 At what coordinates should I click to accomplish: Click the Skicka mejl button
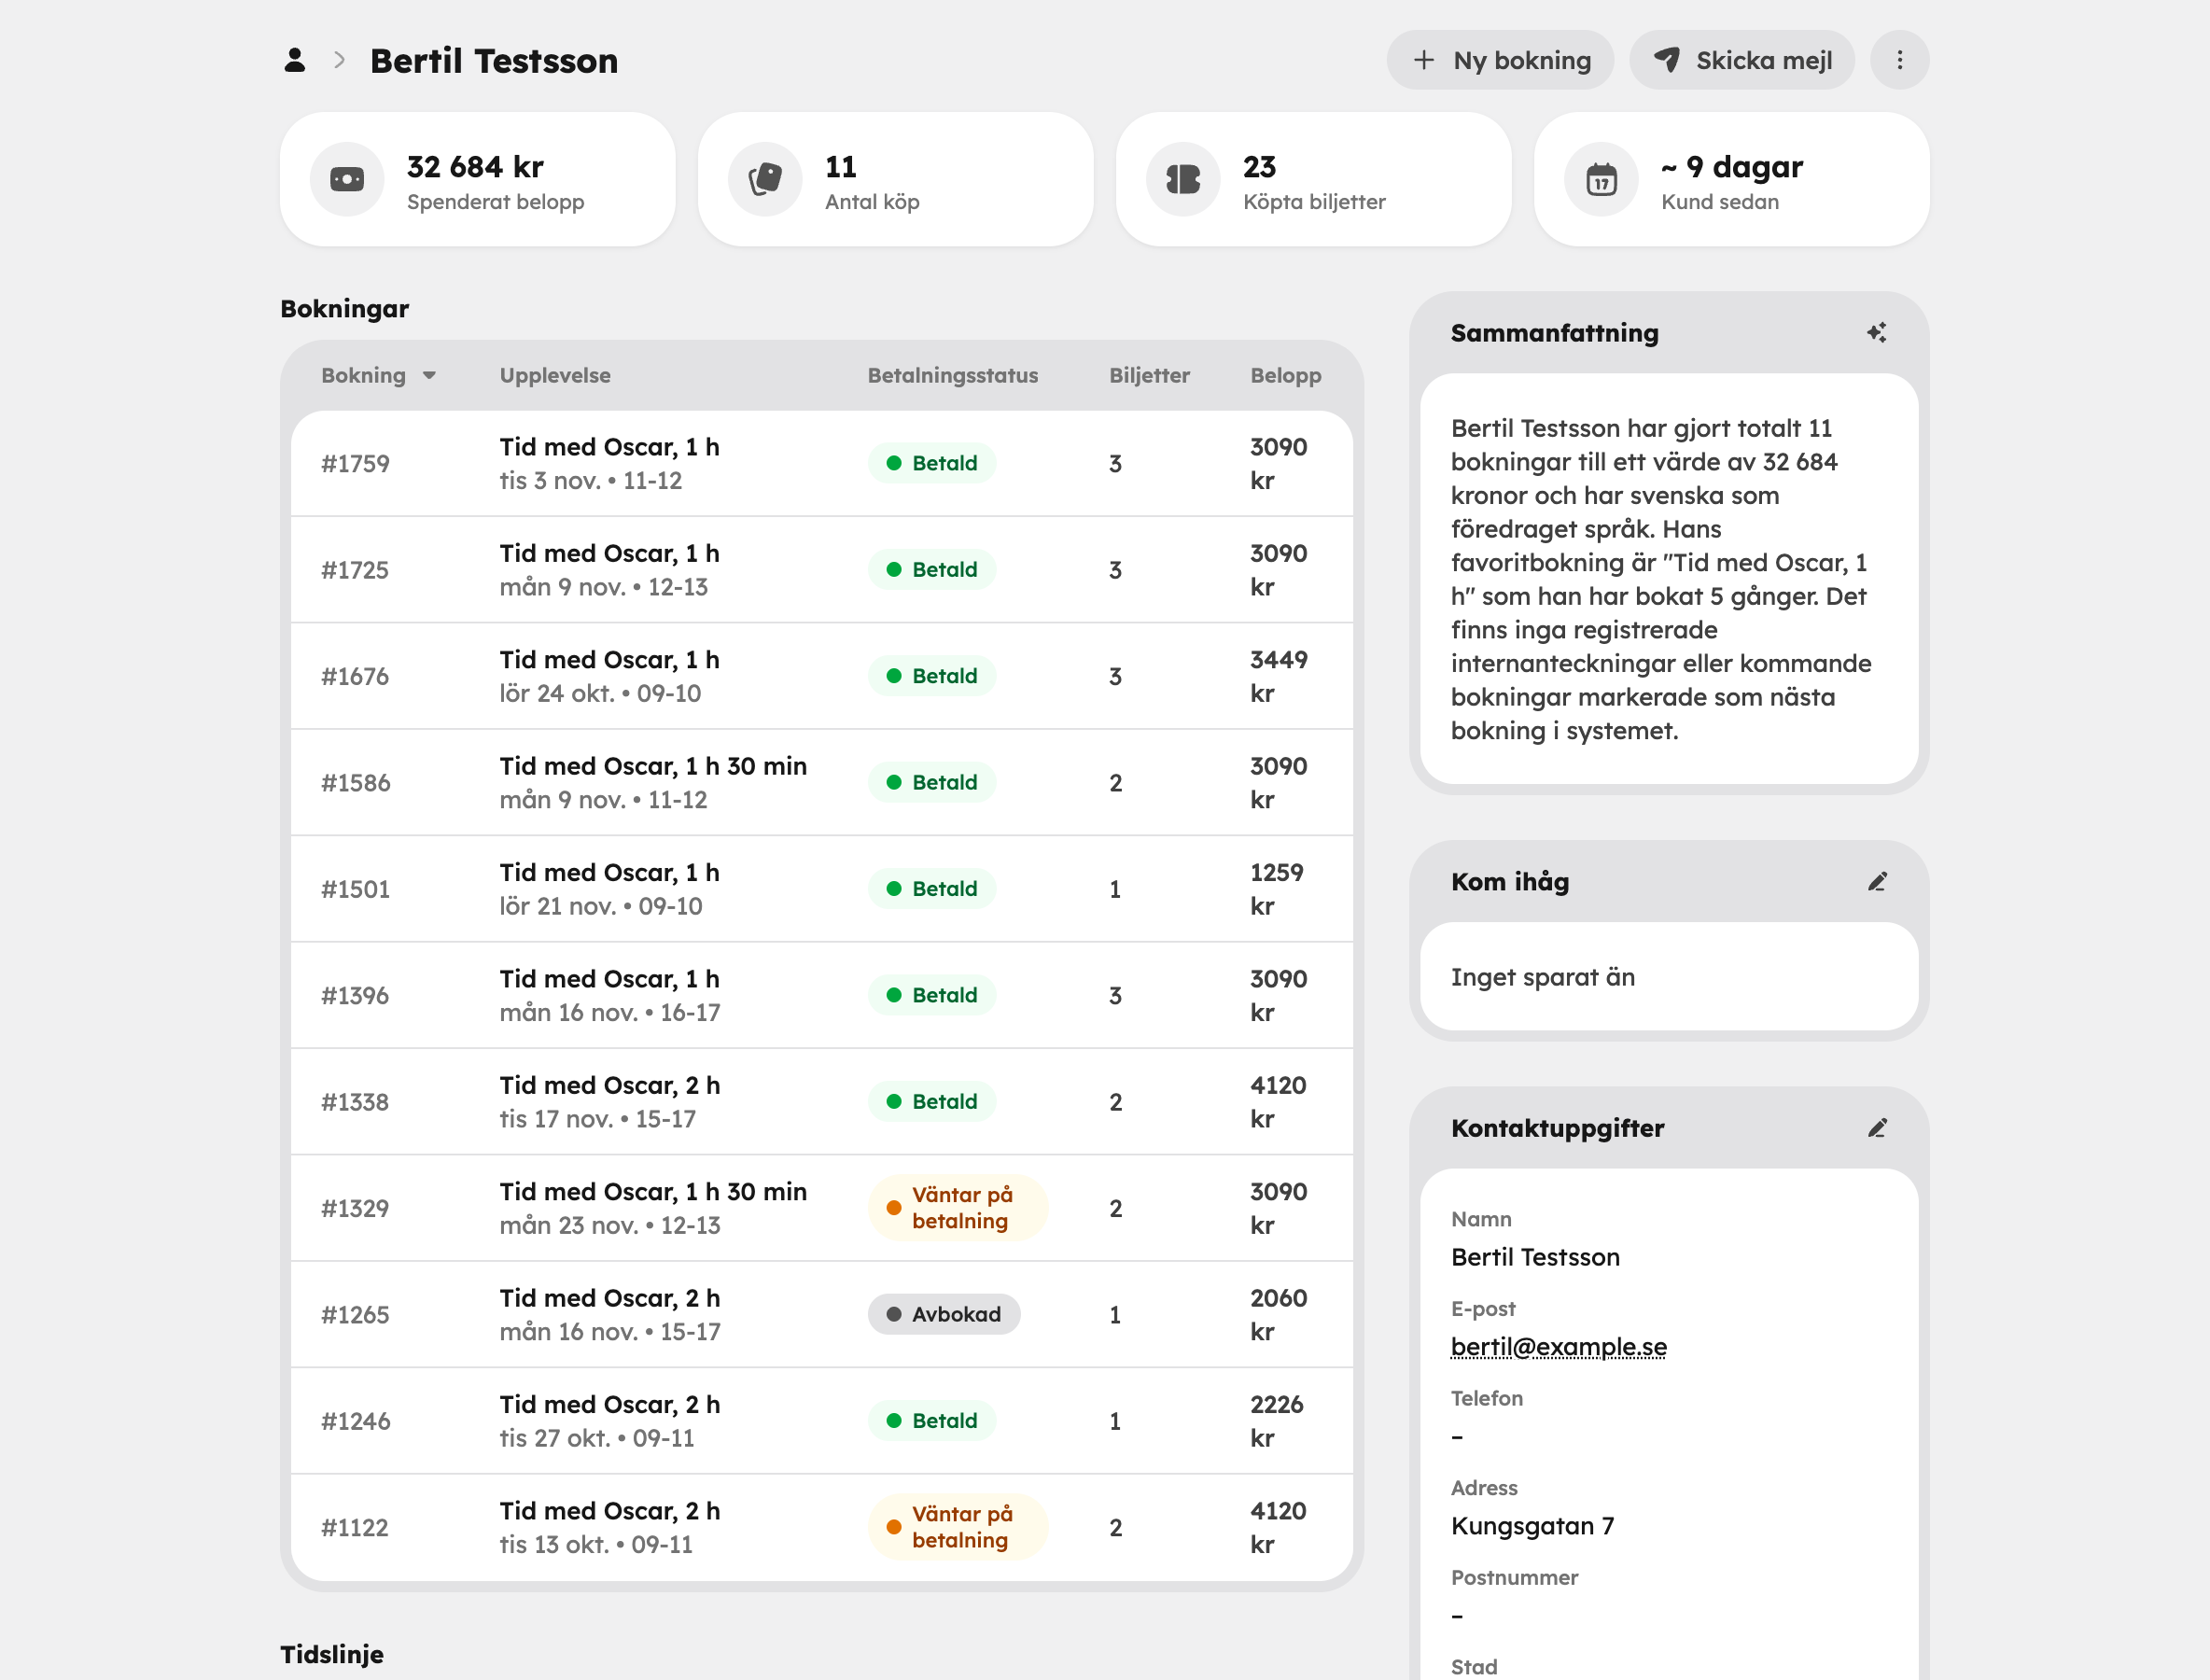click(1742, 60)
